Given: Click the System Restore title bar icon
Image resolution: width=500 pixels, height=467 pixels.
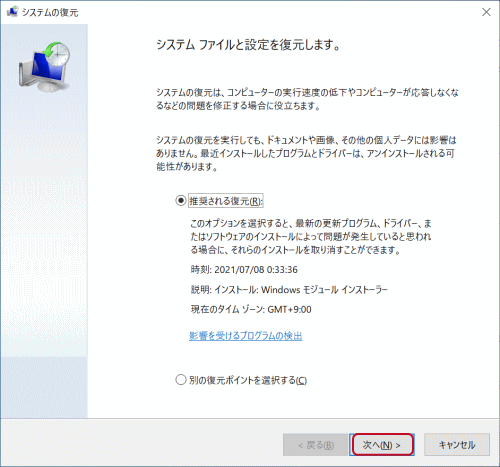Looking at the screenshot, I should tap(12, 12).
